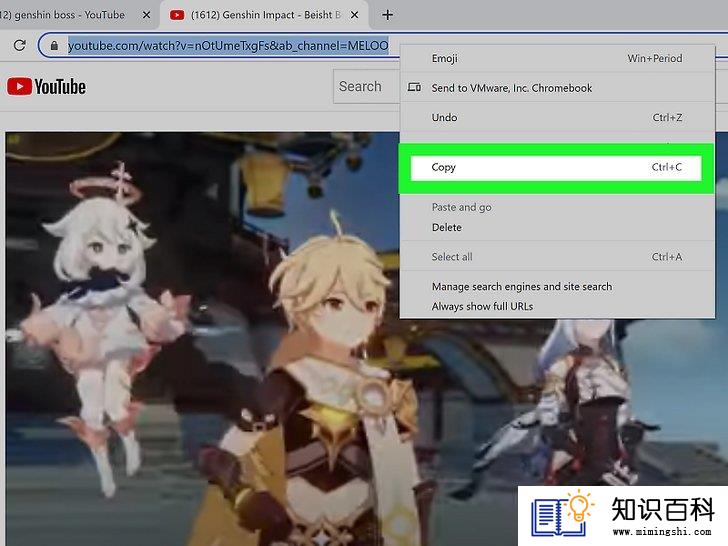Select the Genshin Impact Beisht tab
The height and width of the screenshot is (546, 728).
264,15
